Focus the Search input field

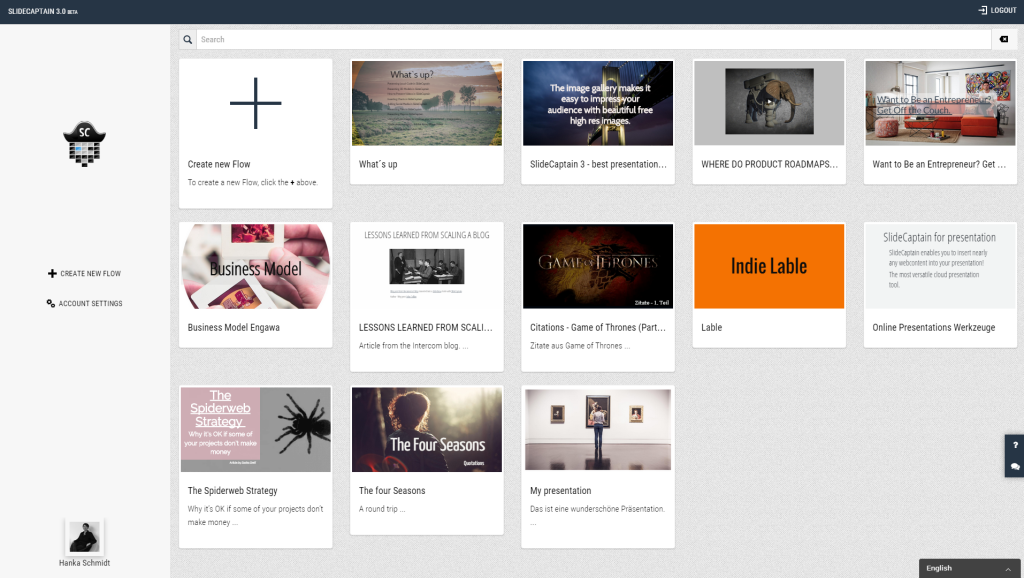pos(590,40)
